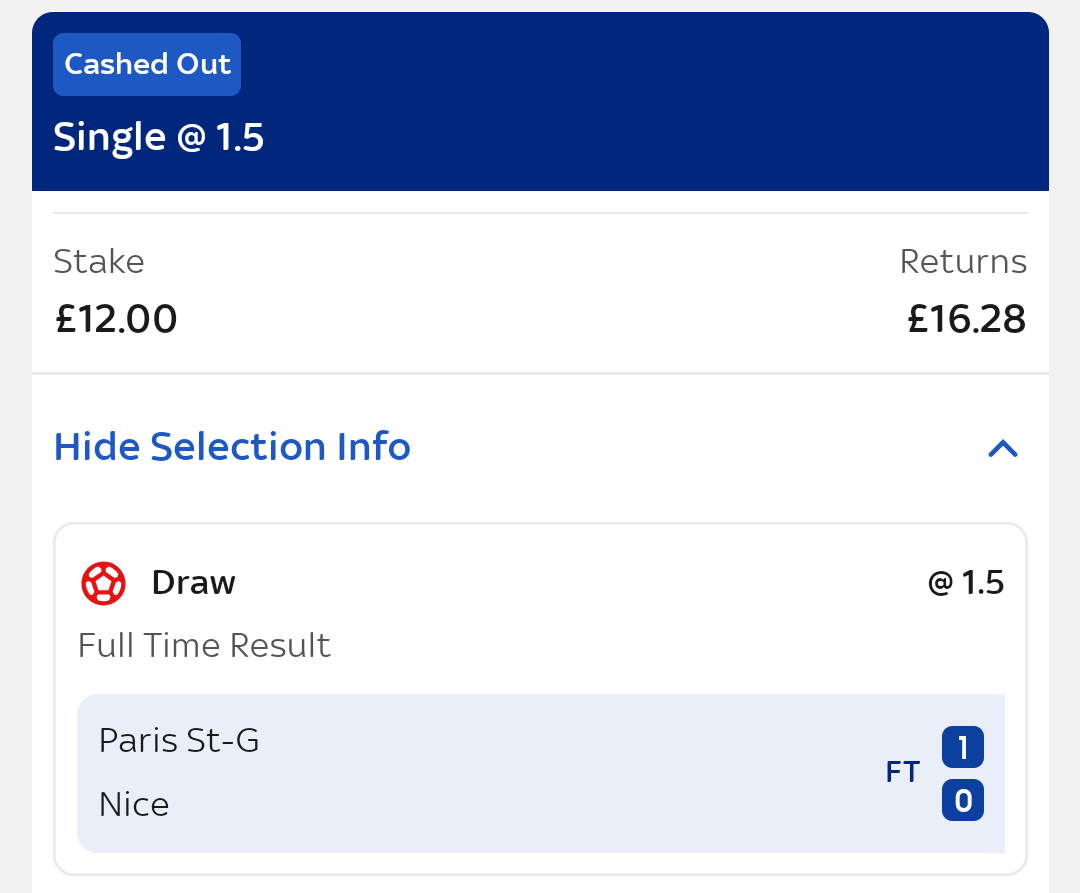Open the Paris St-G team name
Screen dimensions: 1080x893
tap(179, 740)
